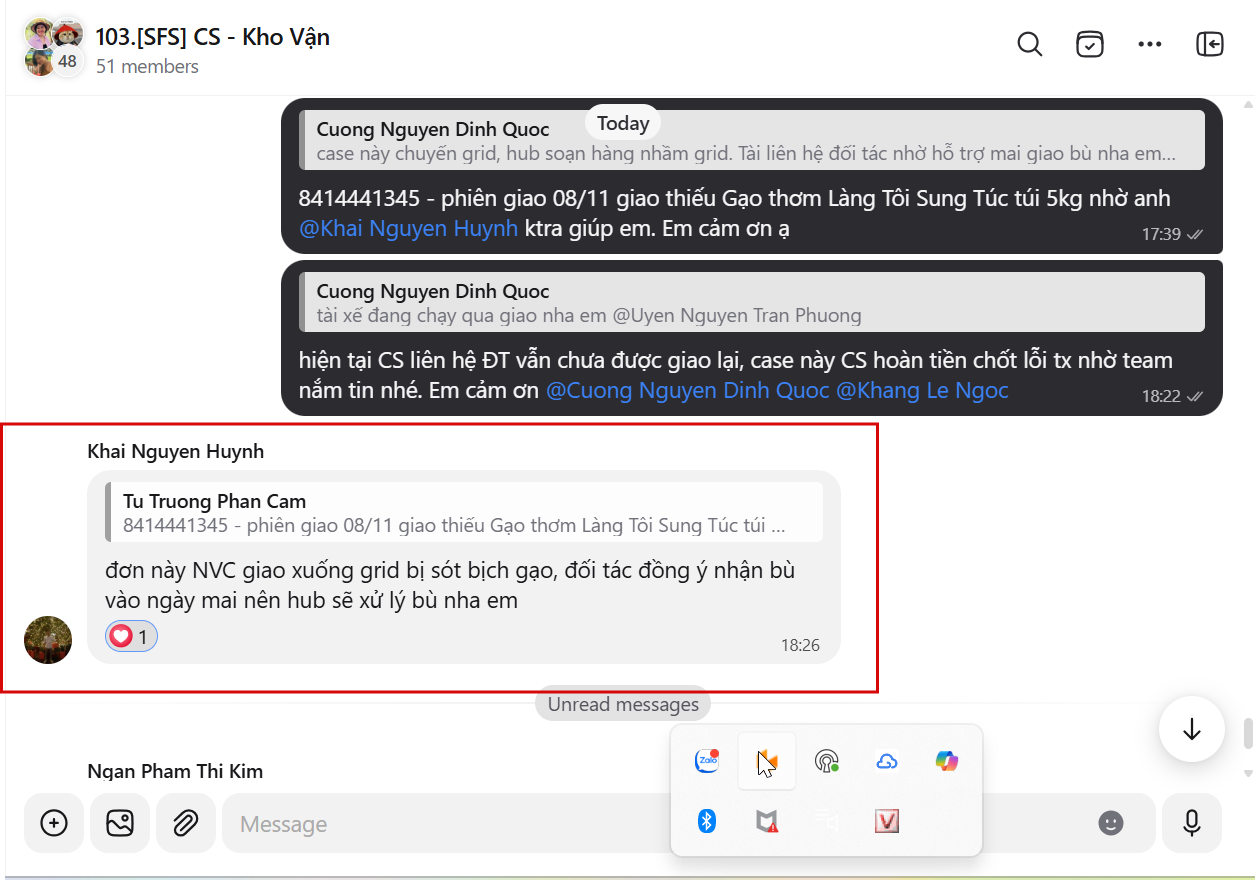Image resolution: width=1255 pixels, height=880 pixels.
Task: Click the @Khai Nguyen Huynh mention
Action: (408, 228)
